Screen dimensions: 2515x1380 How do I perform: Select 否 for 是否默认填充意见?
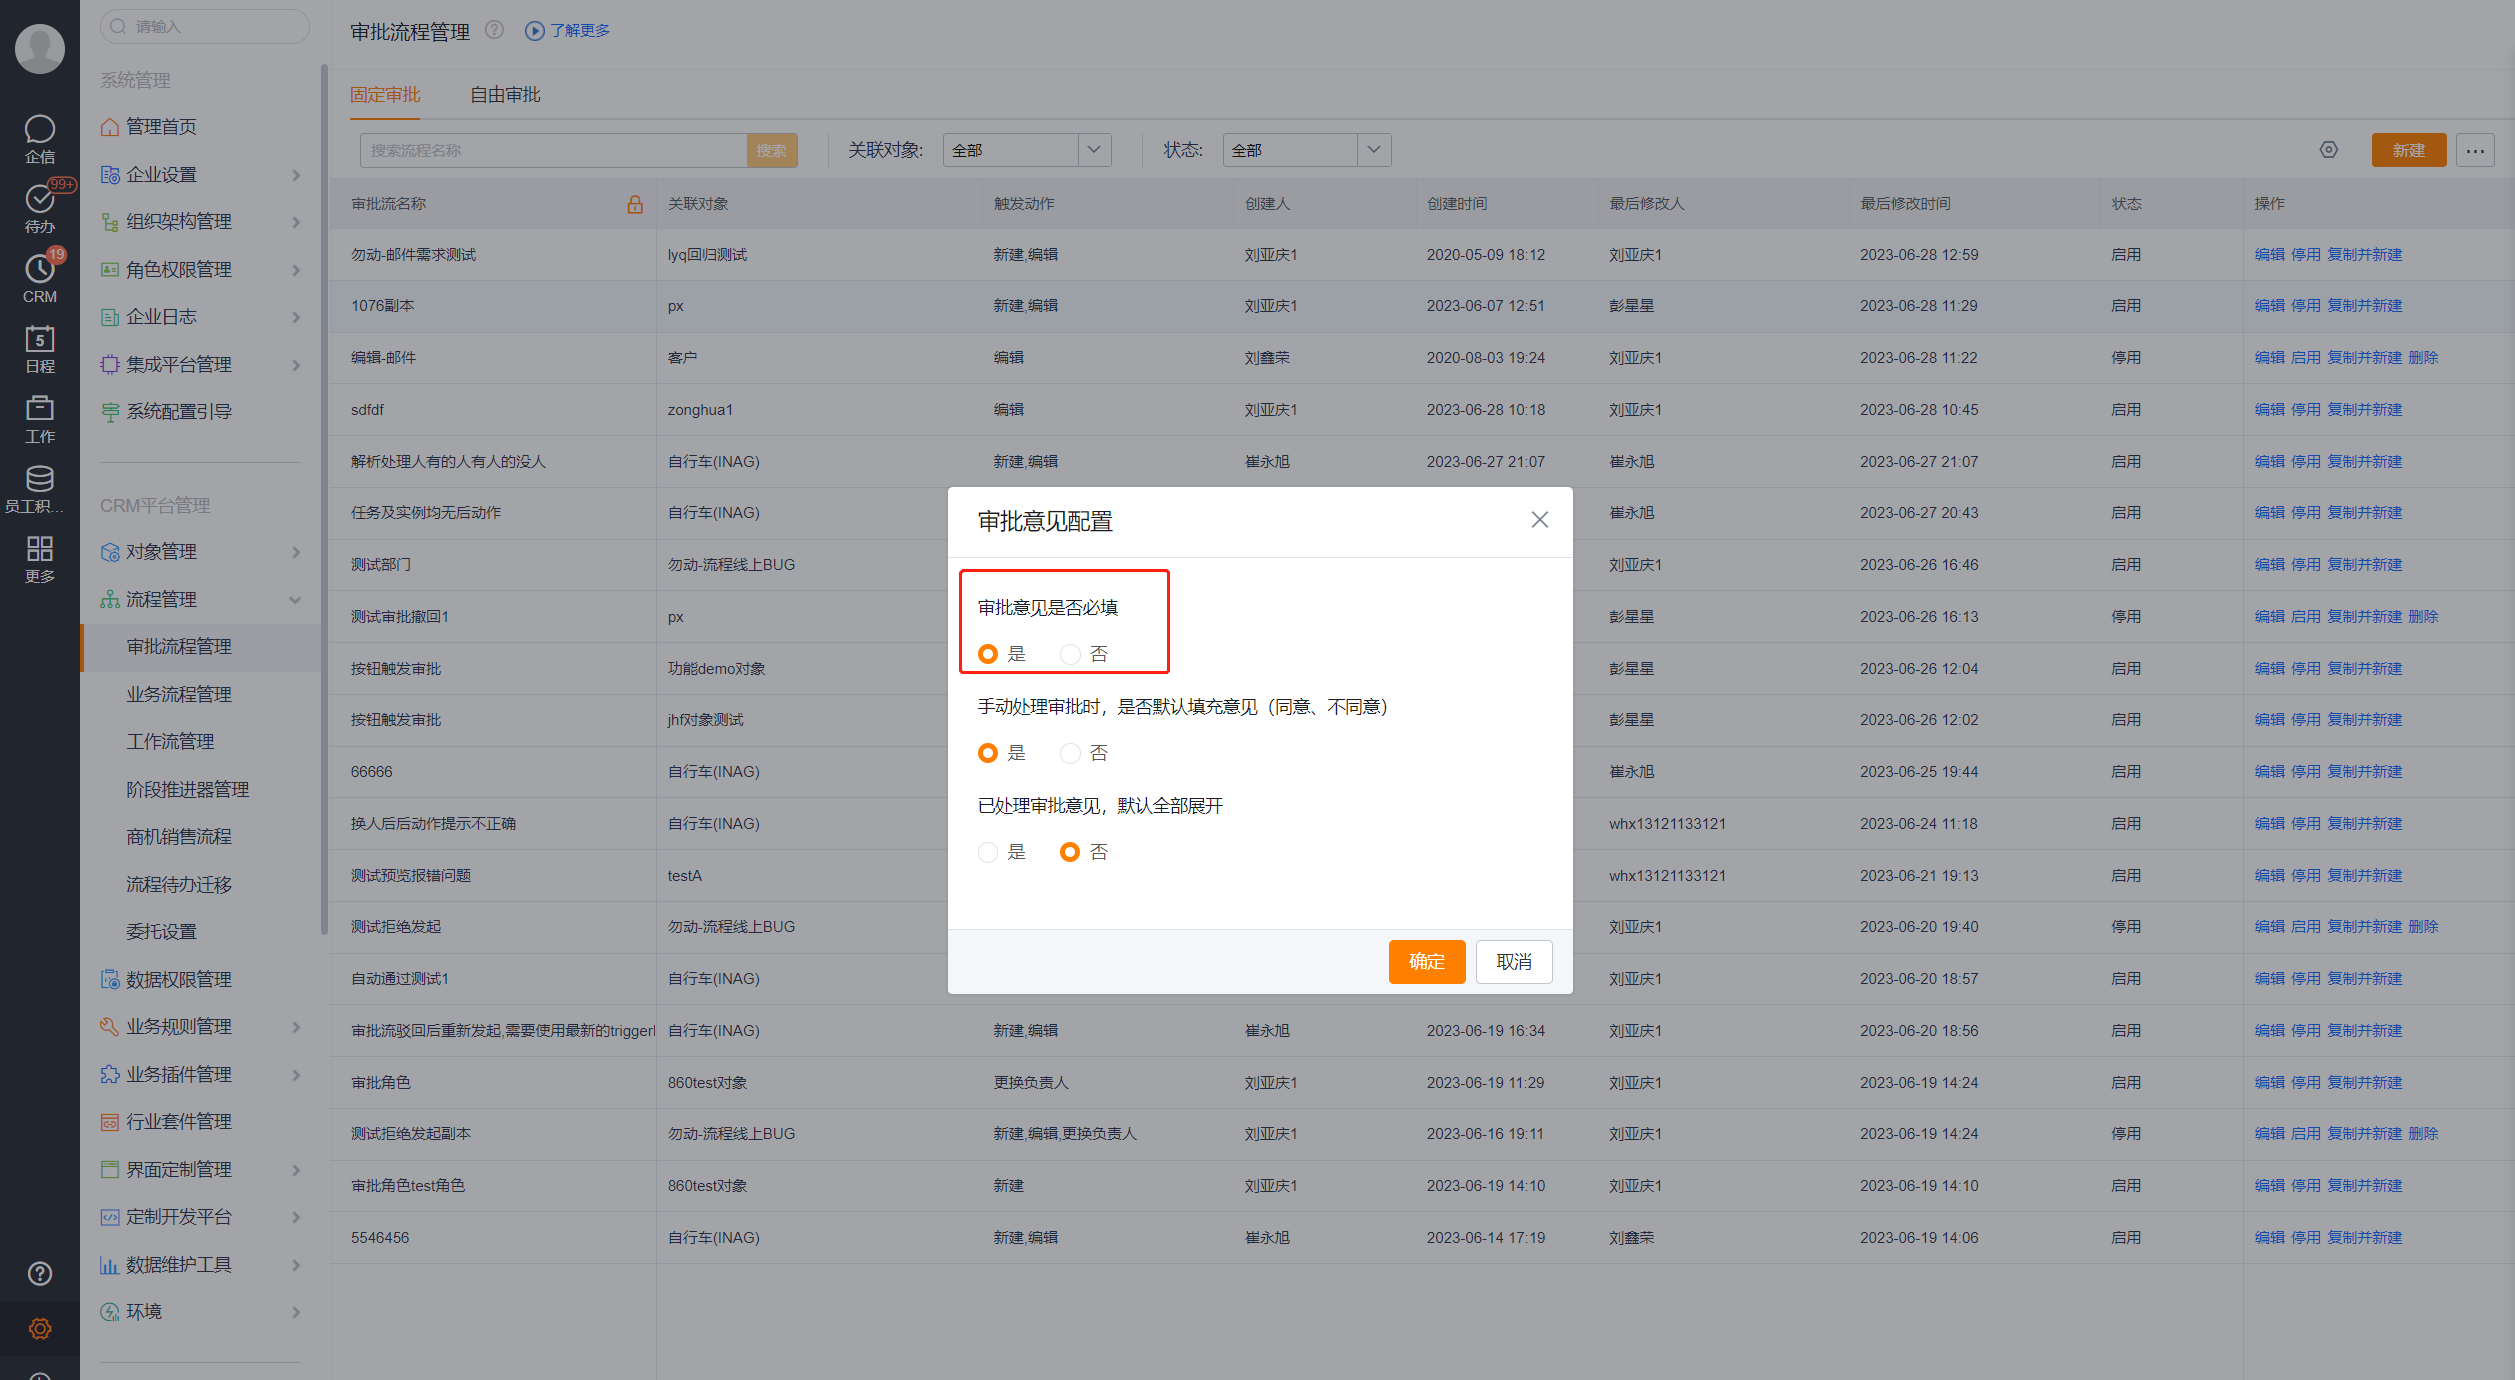[x=1070, y=753]
